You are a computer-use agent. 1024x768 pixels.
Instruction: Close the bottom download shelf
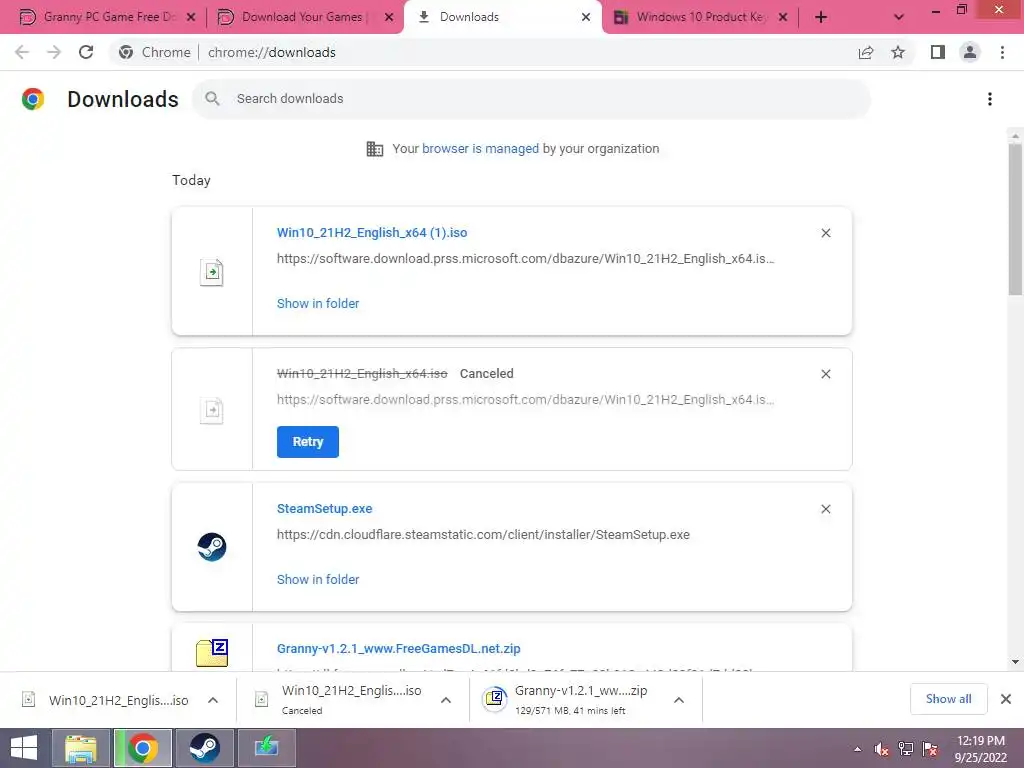click(x=1006, y=699)
